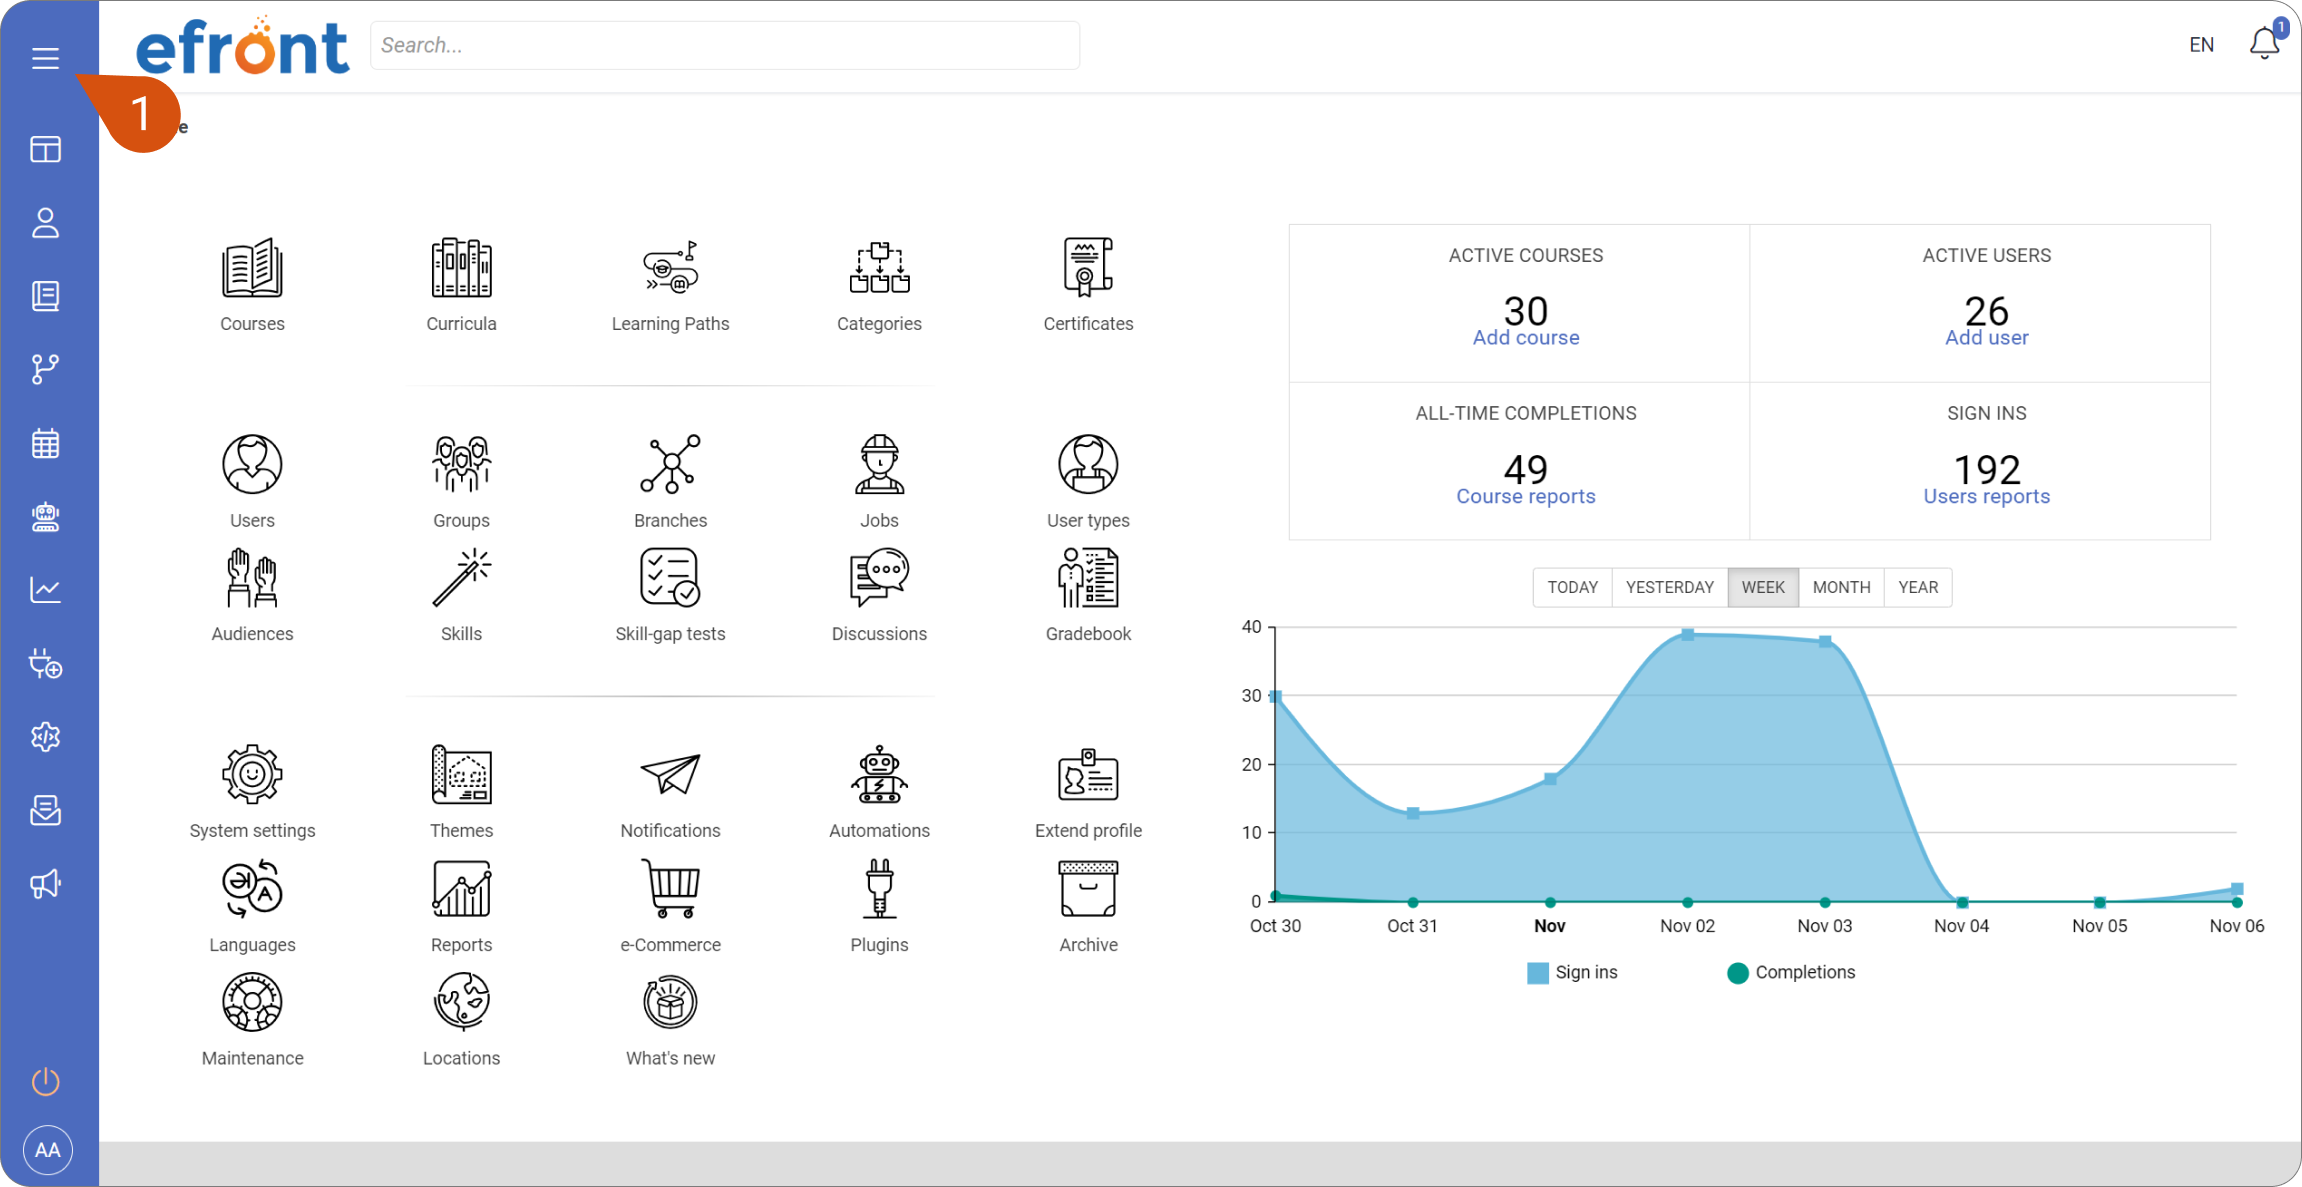Open the hamburger menu to collapse the sidebar
This screenshot has width=2302, height=1187.
coord(45,58)
